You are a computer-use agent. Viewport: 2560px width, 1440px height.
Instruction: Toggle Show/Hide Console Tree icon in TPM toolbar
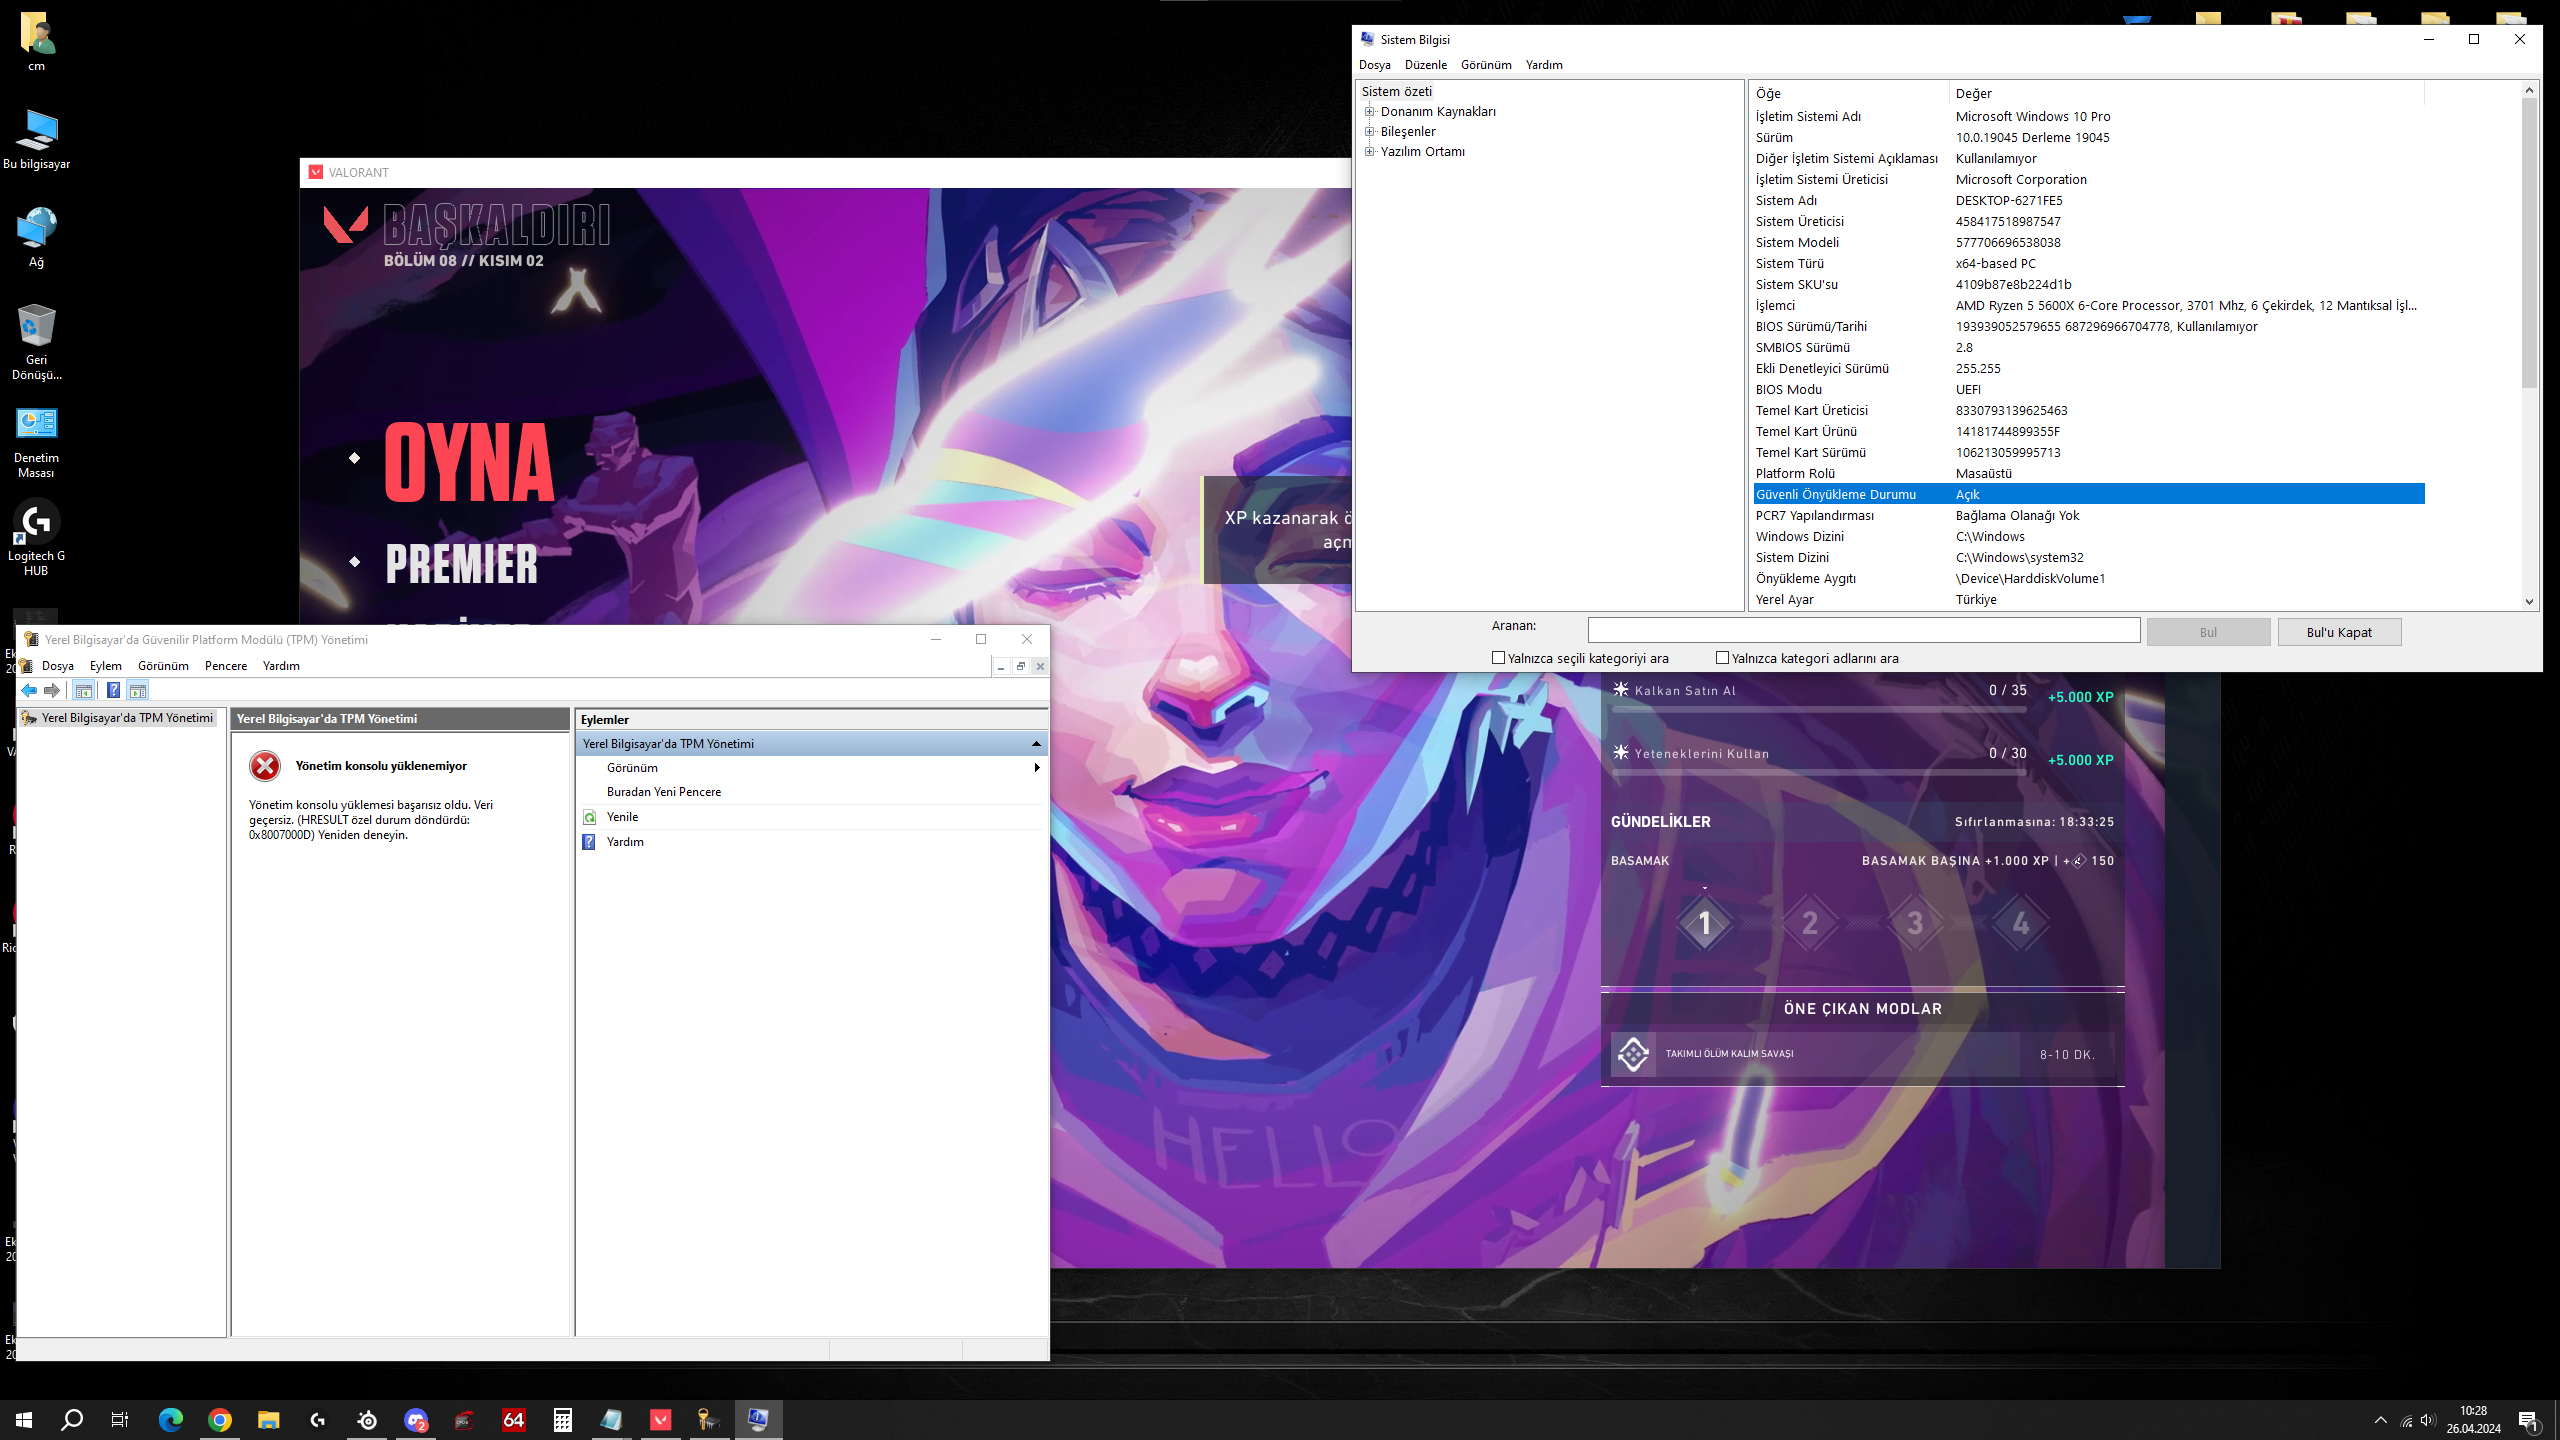coord(84,690)
